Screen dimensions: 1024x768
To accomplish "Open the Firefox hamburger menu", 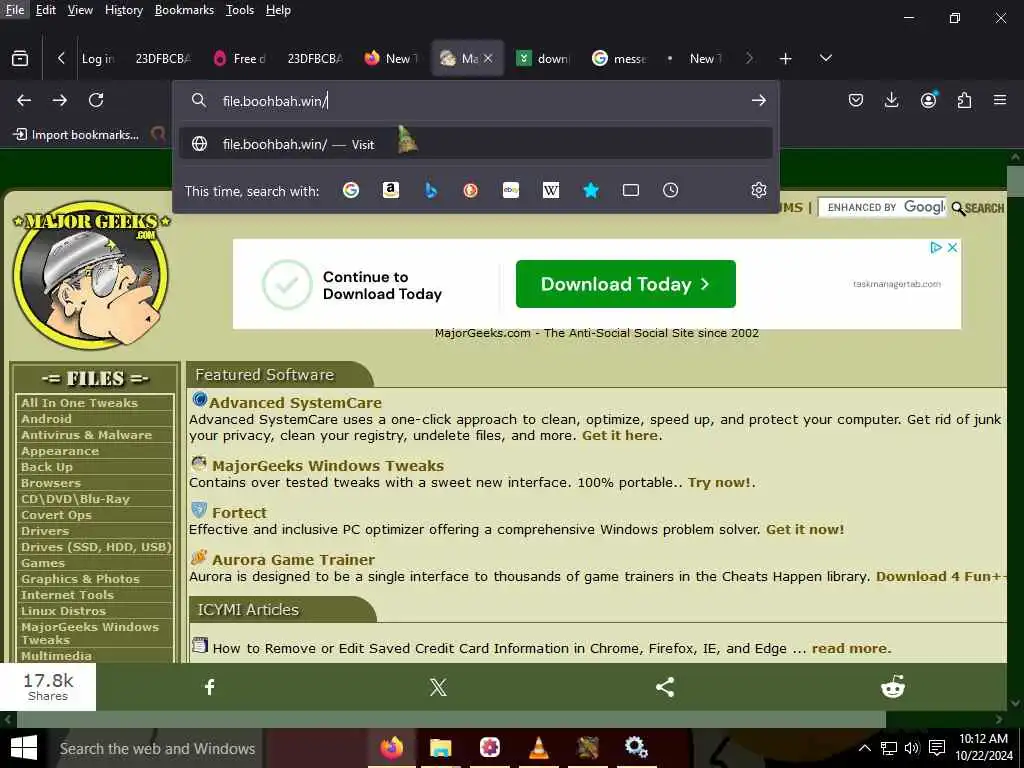I will 1000,100.
